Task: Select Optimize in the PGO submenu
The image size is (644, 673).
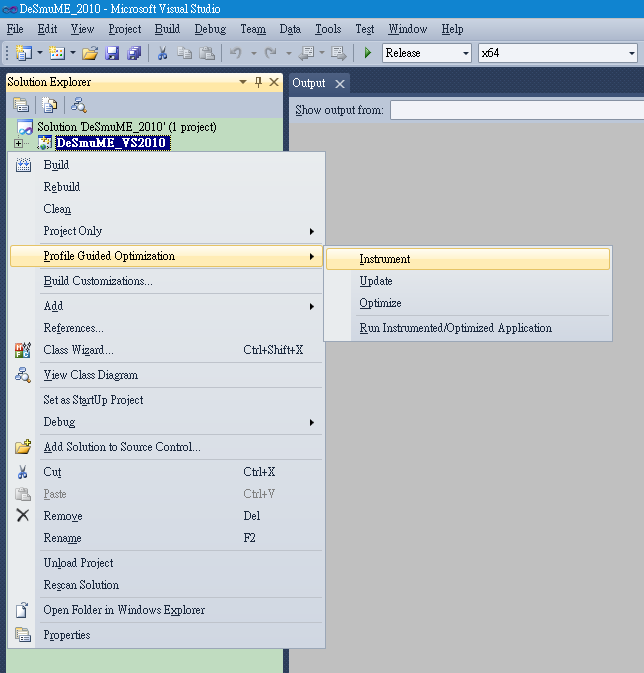Action: coord(468,303)
